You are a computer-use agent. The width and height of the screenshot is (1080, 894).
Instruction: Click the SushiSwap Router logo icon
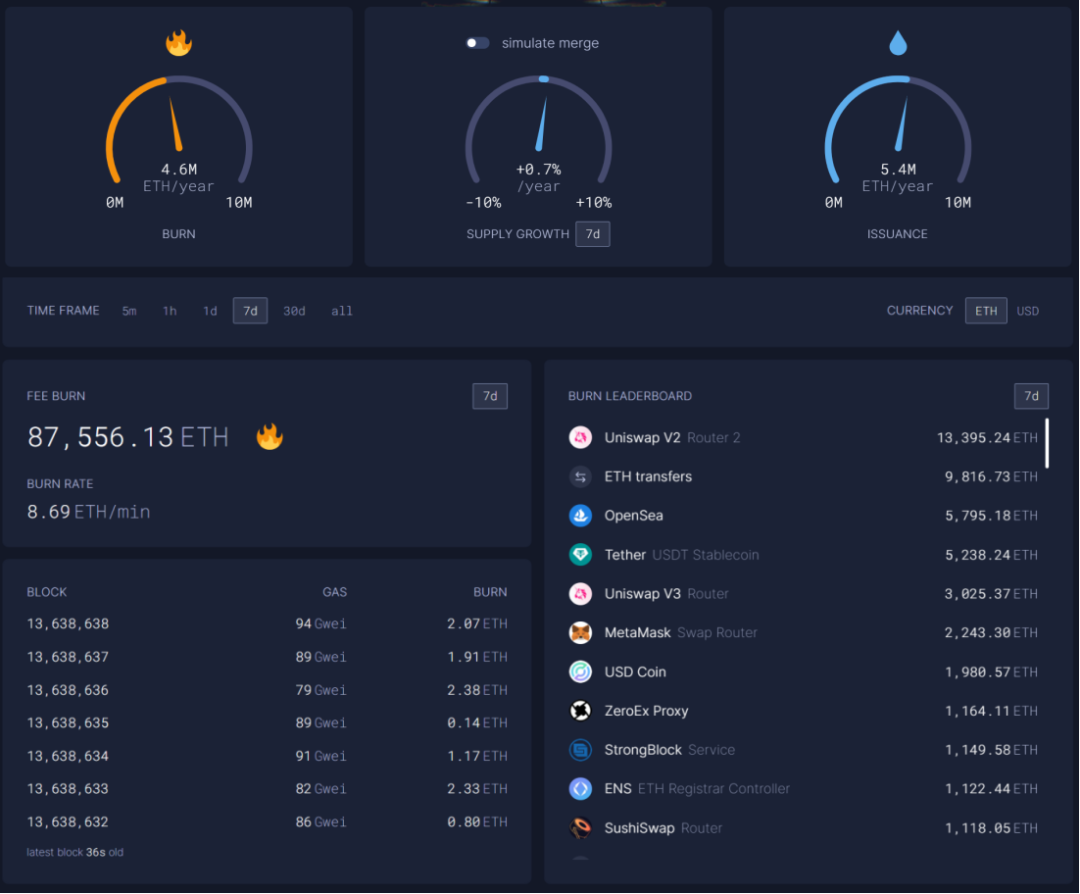(x=581, y=828)
